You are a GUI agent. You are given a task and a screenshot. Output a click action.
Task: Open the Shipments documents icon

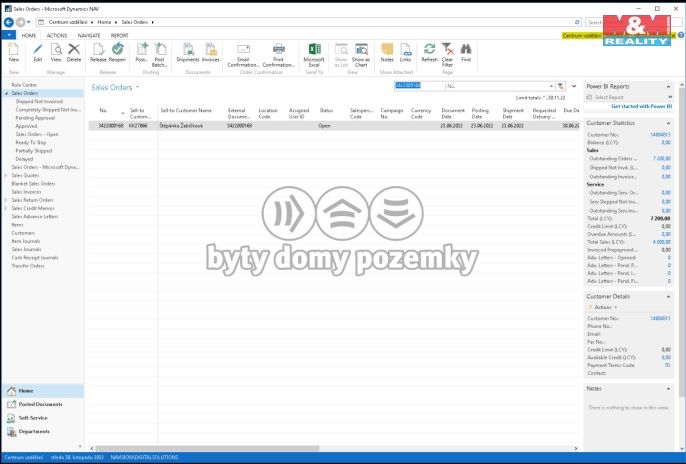188,49
